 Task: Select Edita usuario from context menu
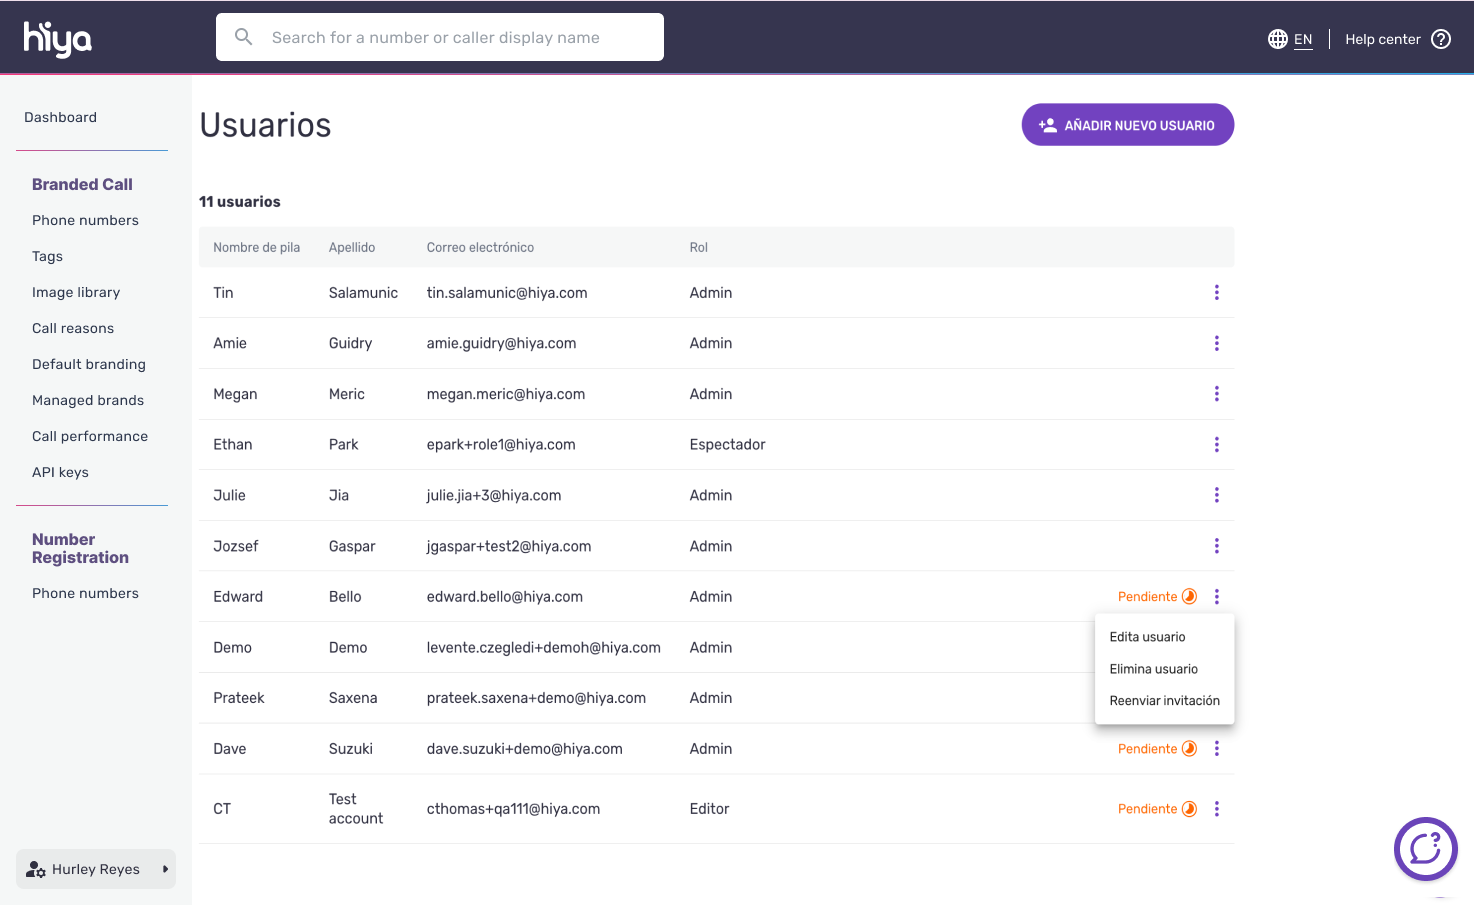tap(1147, 637)
